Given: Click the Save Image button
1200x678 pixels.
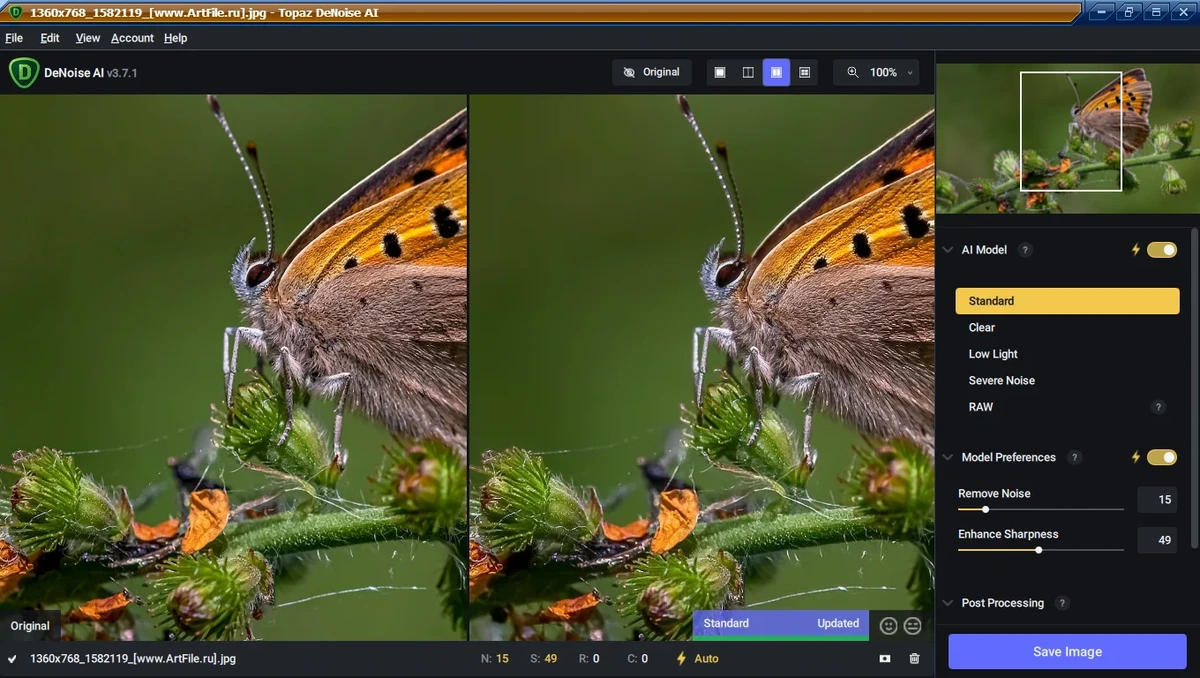Looking at the screenshot, I should tap(1067, 651).
